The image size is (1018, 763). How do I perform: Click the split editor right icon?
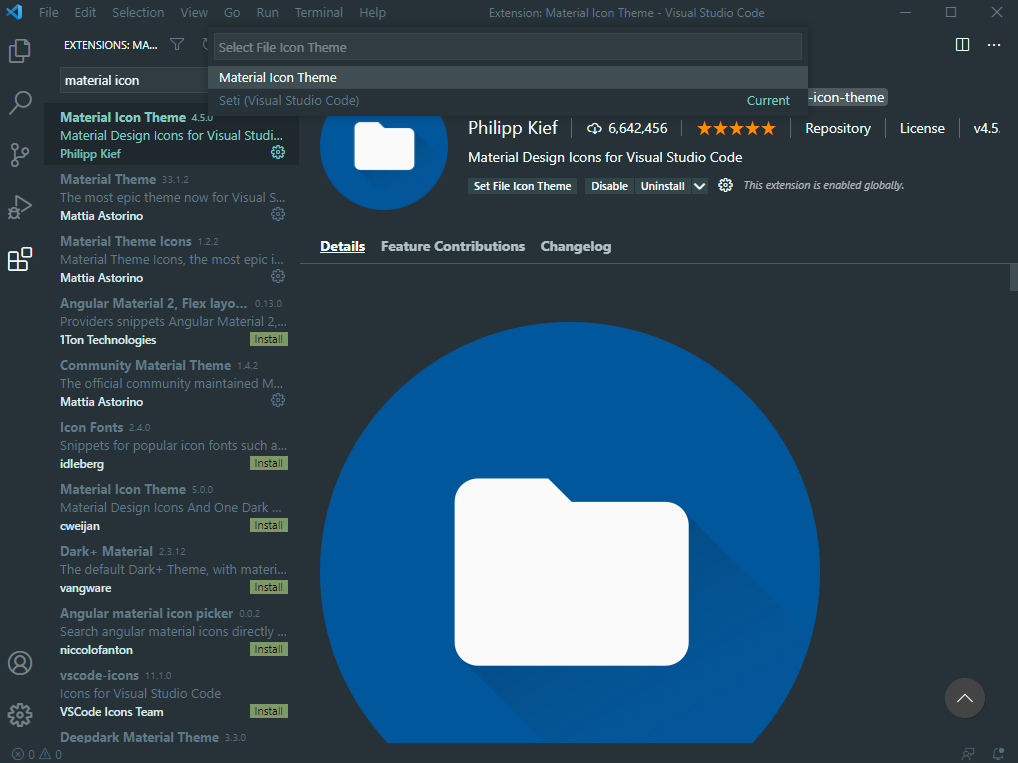(x=962, y=44)
